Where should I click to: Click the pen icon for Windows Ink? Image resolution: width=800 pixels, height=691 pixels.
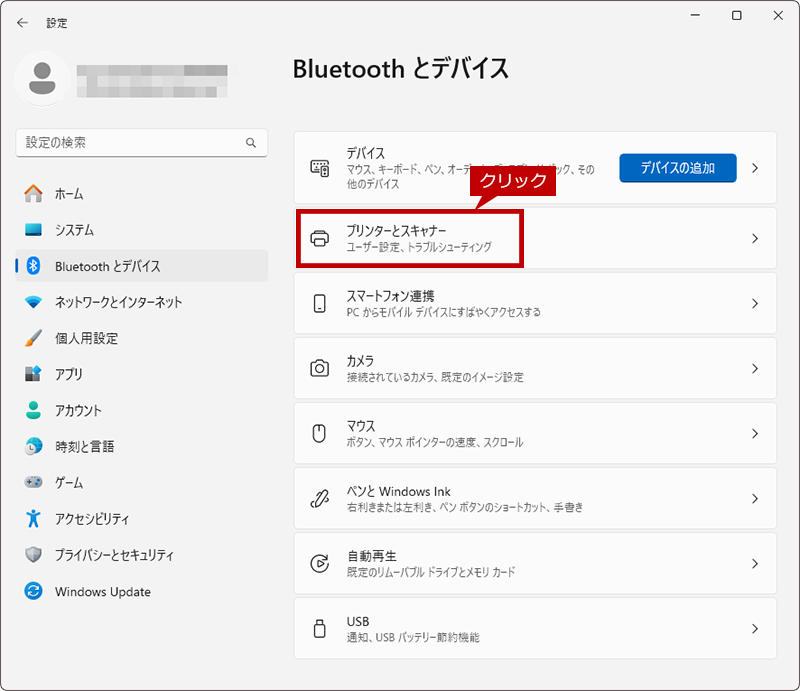coord(320,499)
